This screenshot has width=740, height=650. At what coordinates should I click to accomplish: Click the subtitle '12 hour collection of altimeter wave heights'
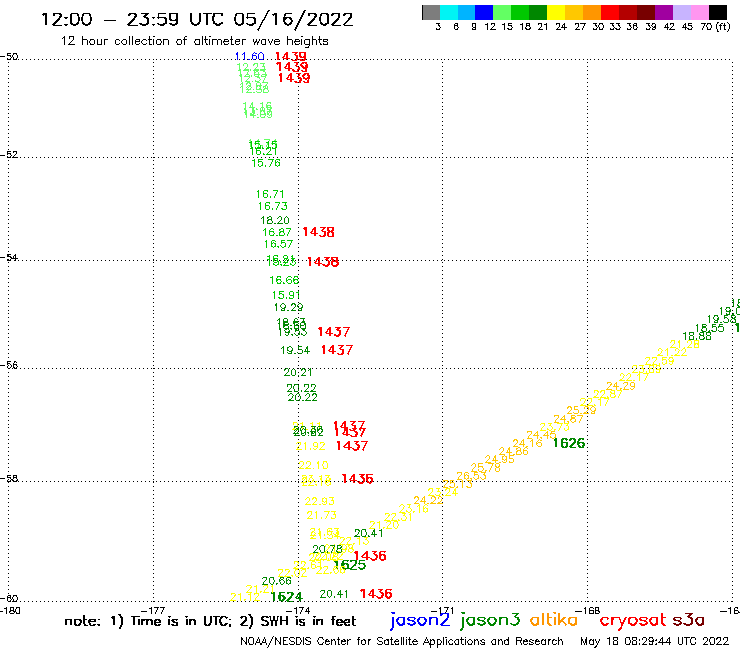pos(194,41)
